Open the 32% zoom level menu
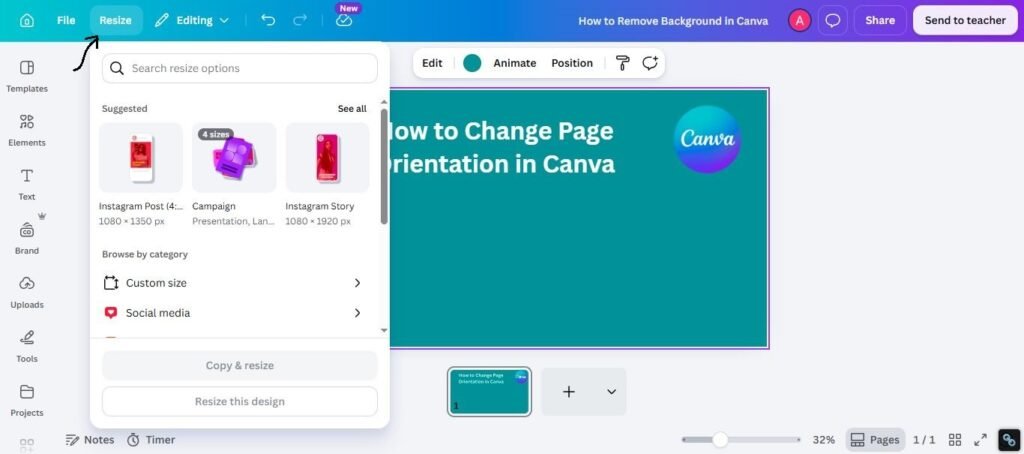 pos(824,440)
